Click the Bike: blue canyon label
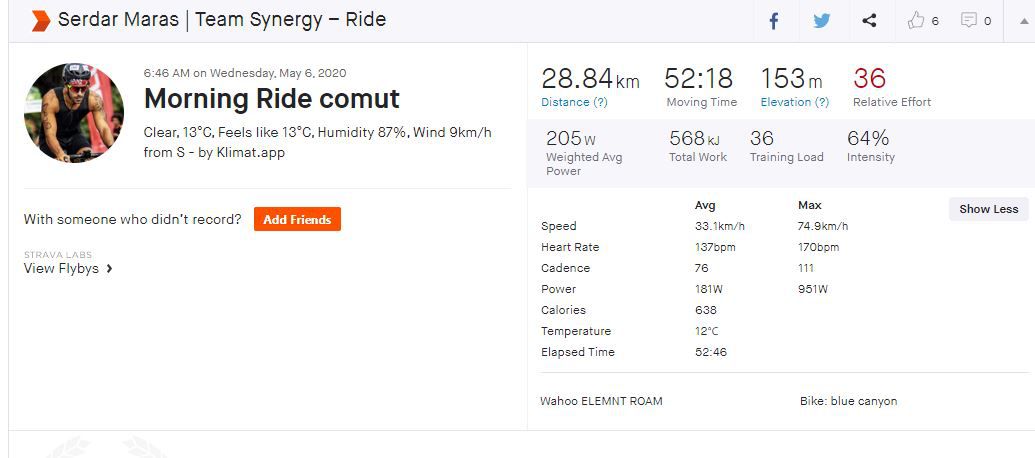 (848, 401)
